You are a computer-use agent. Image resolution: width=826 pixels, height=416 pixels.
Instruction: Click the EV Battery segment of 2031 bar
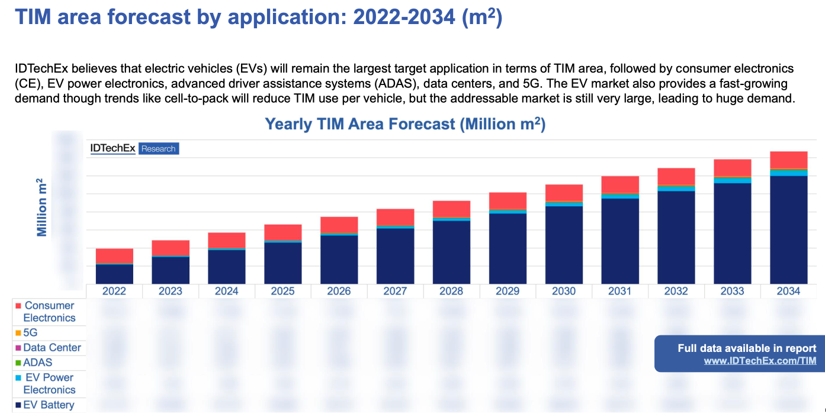[x=620, y=242]
